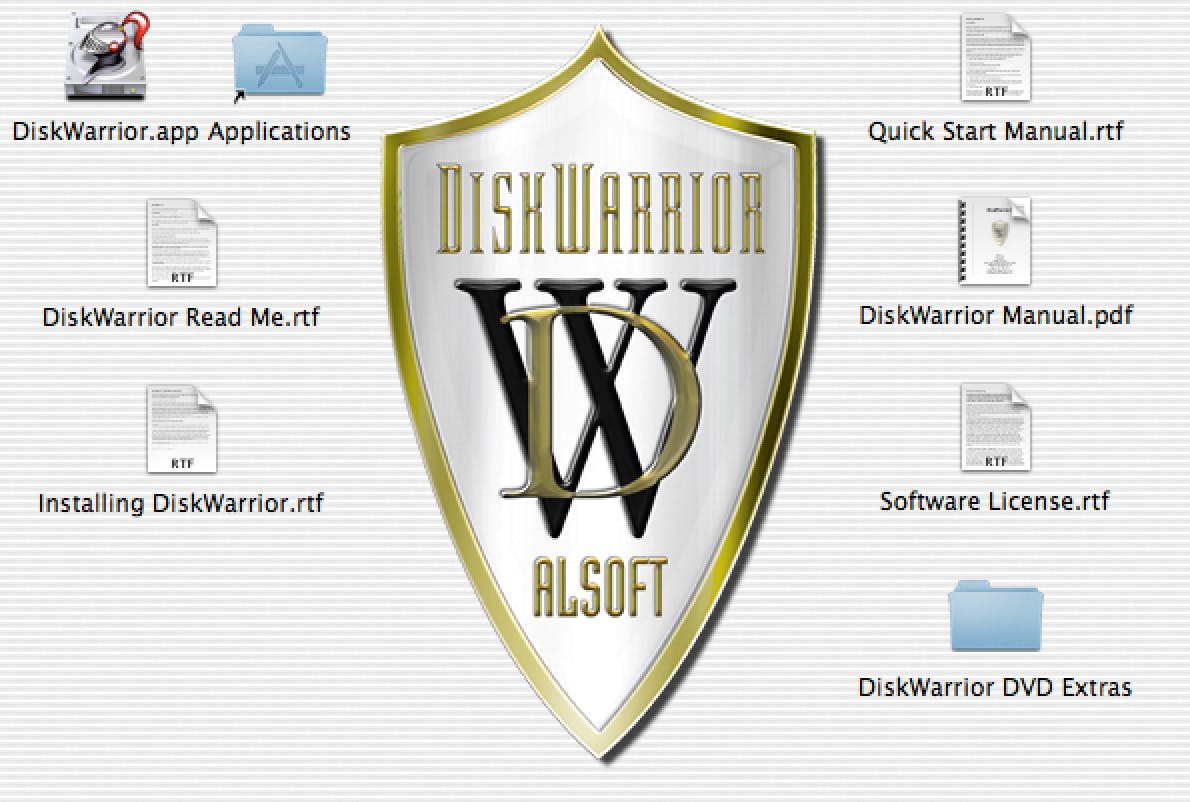Click the "DiskWarrior Read Me.rtf" file name
The height and width of the screenshot is (802, 1190).
(x=181, y=317)
